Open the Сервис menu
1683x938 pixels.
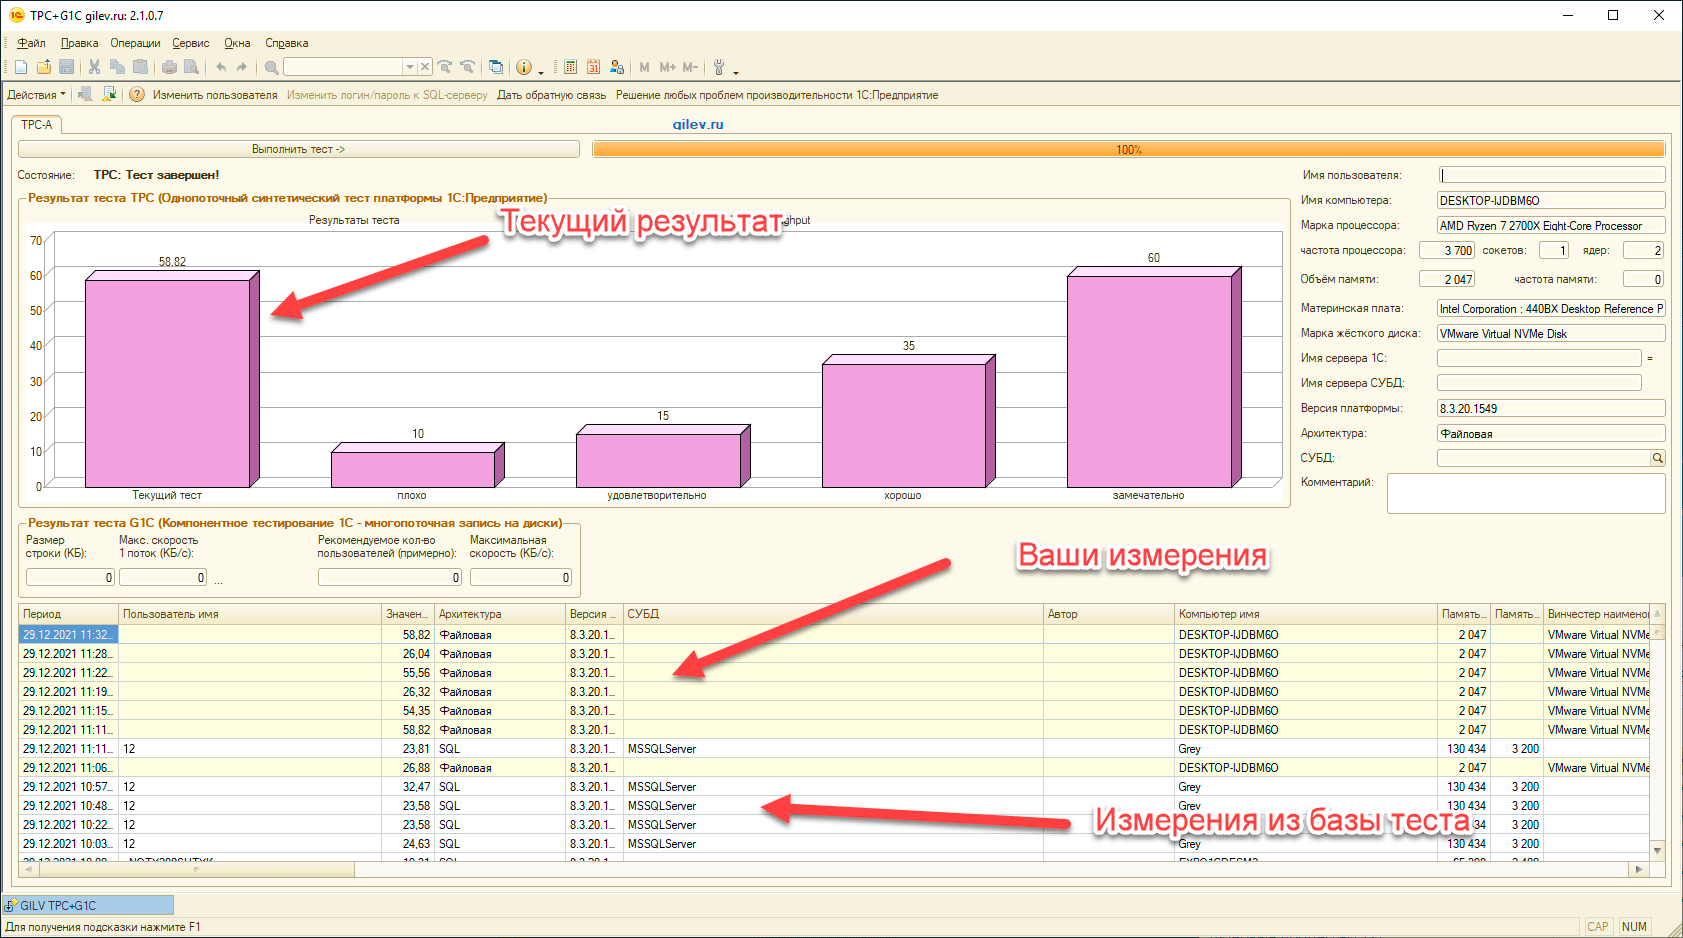(190, 43)
